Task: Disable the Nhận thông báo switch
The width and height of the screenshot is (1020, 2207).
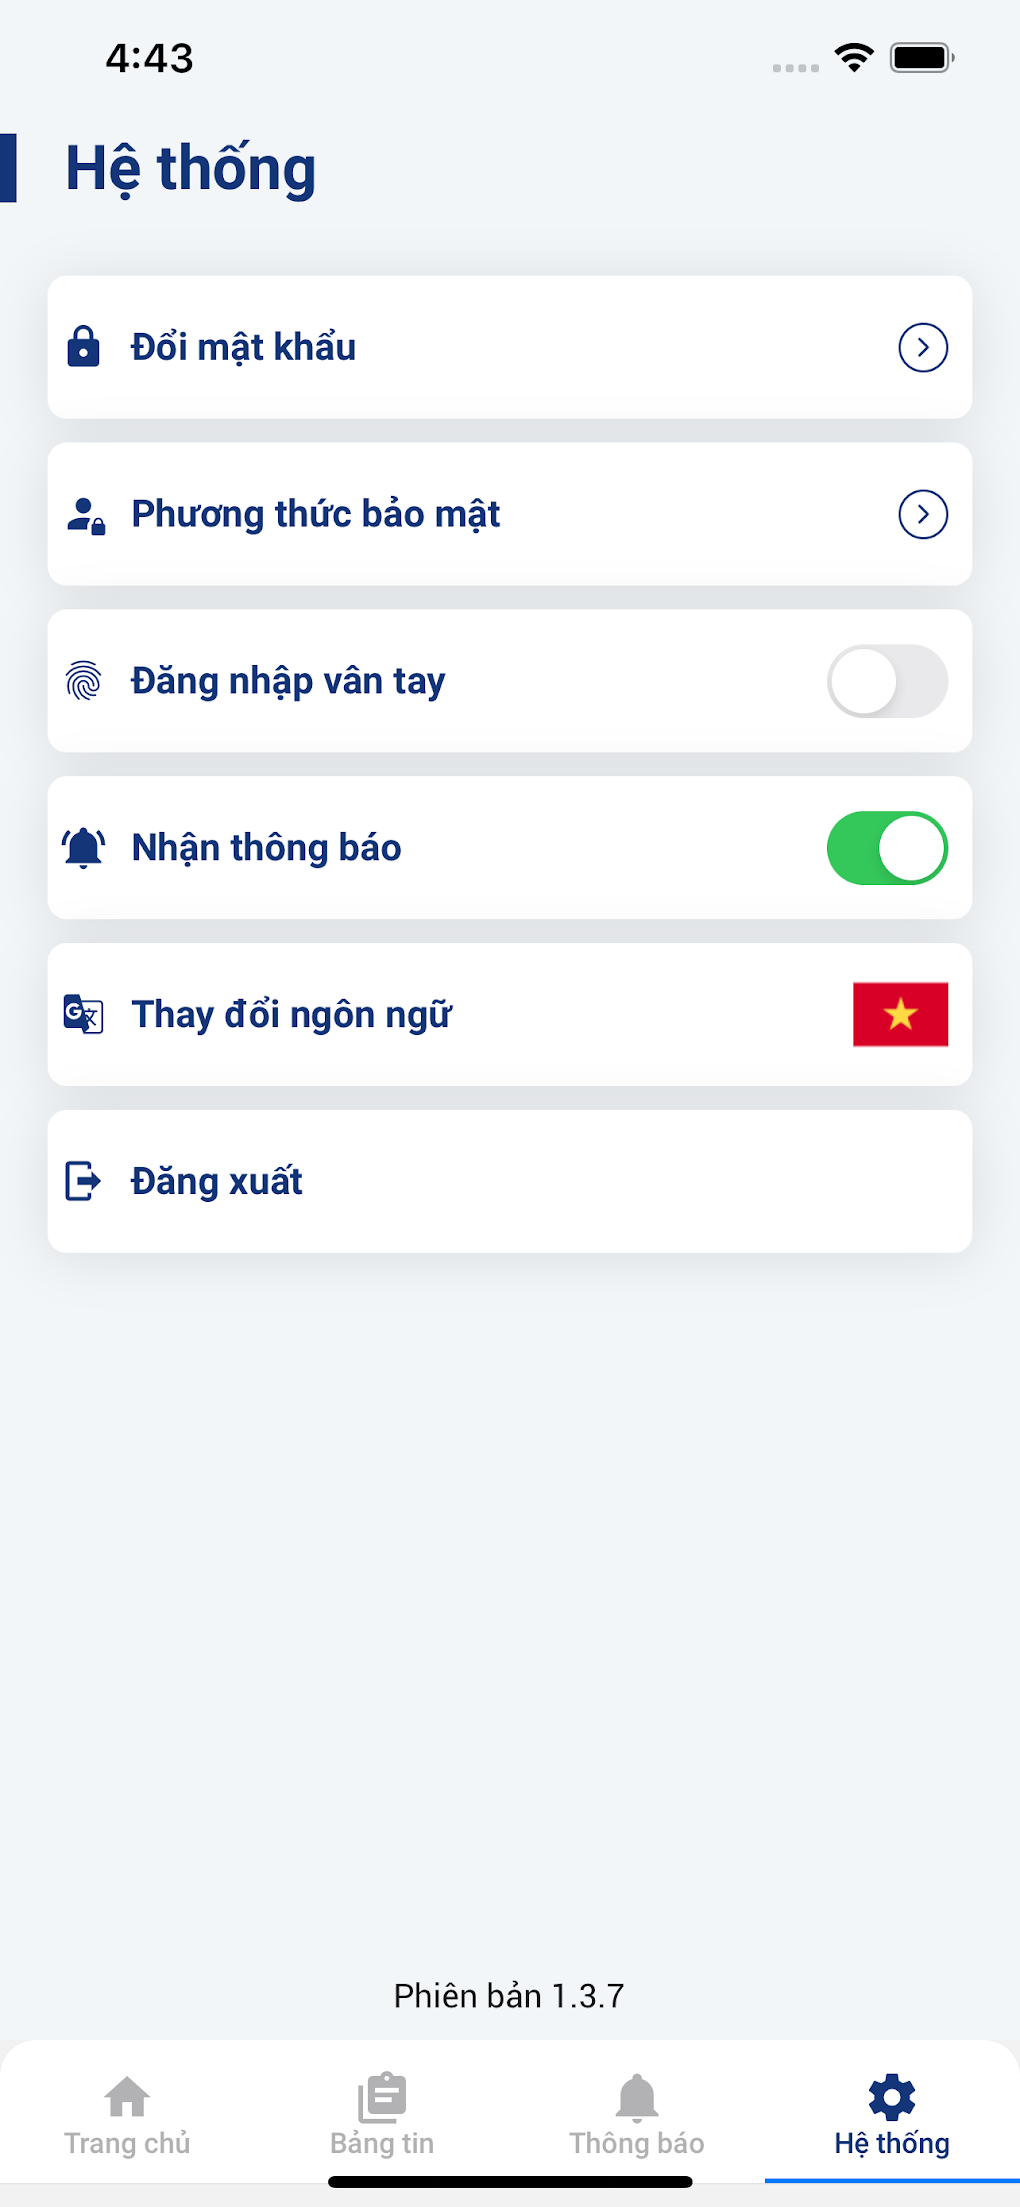Action: pos(887,848)
